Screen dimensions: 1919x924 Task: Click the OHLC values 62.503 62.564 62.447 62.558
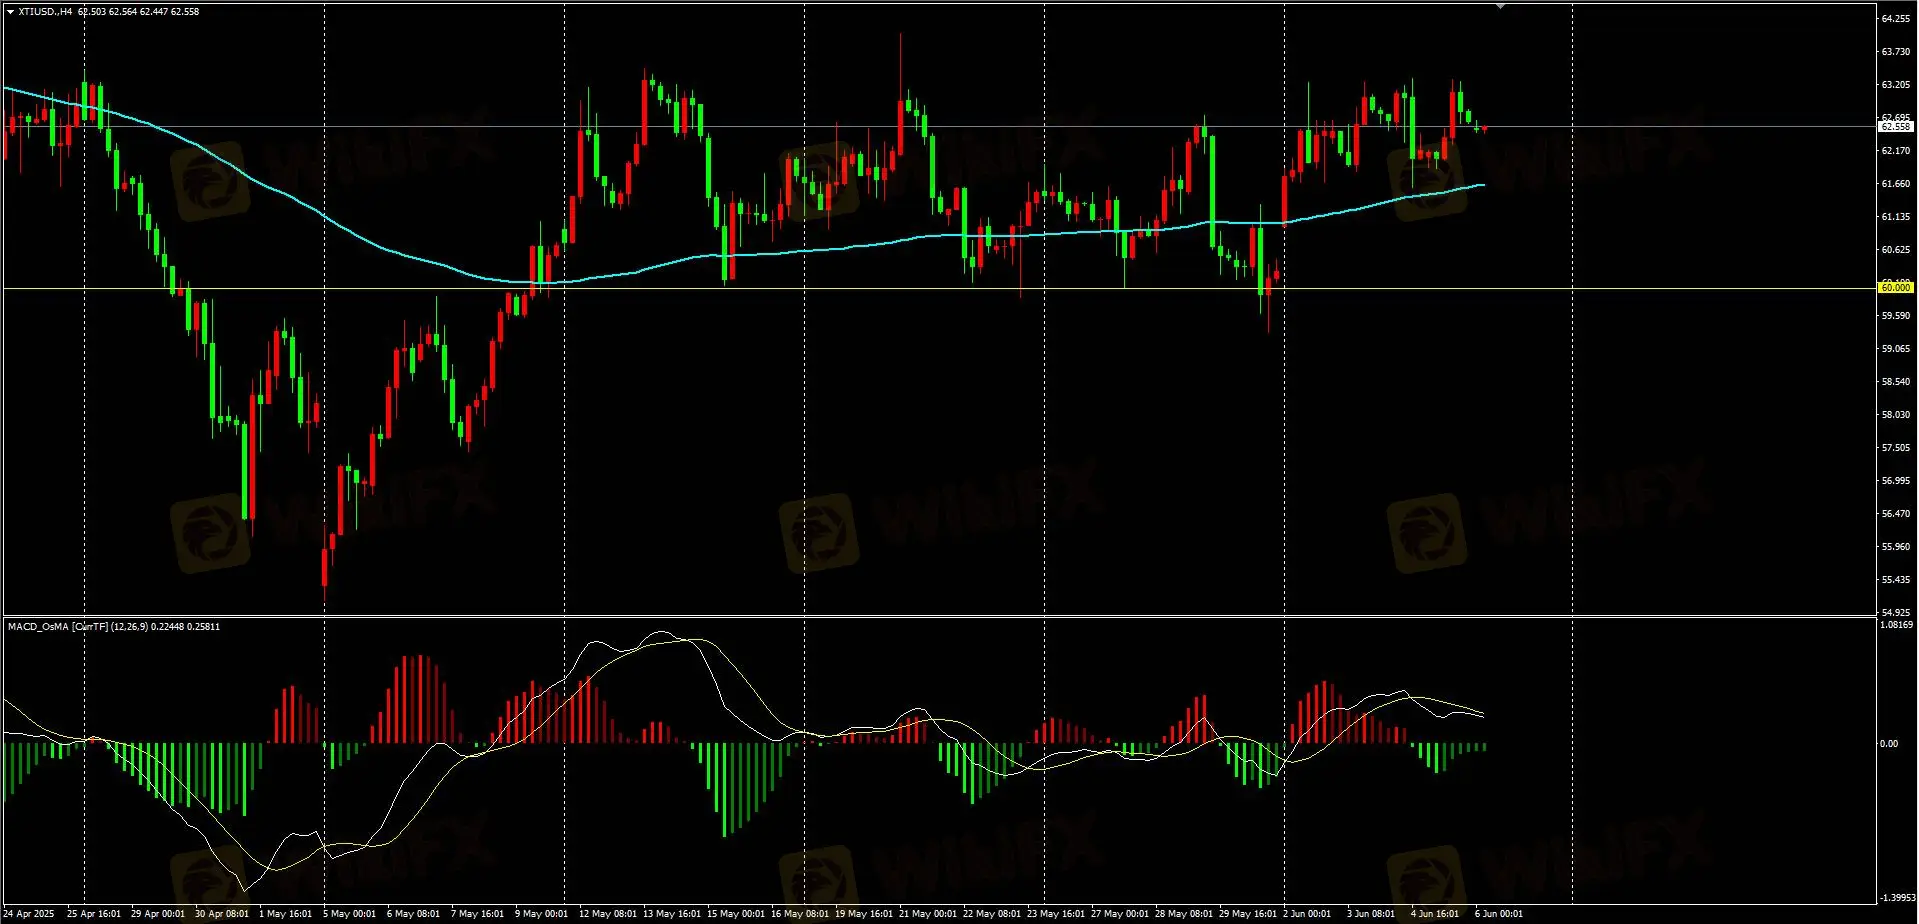[x=138, y=12]
